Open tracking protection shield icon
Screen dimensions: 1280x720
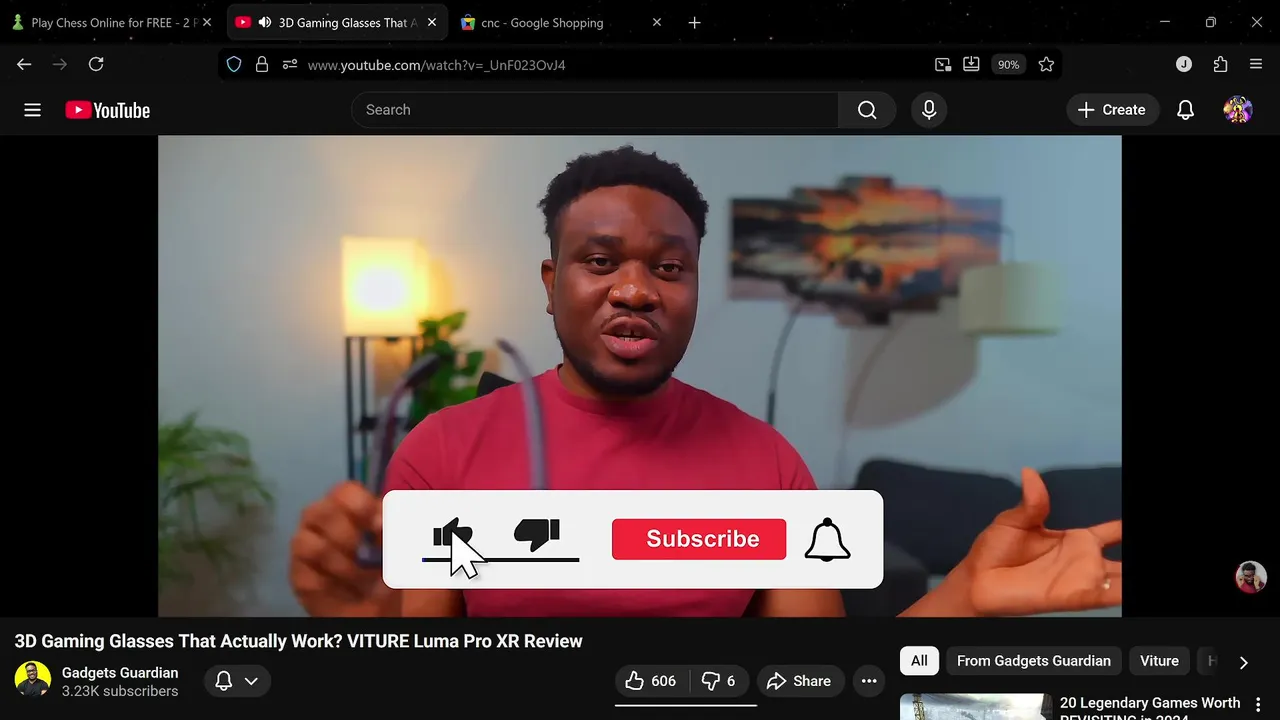click(x=234, y=64)
